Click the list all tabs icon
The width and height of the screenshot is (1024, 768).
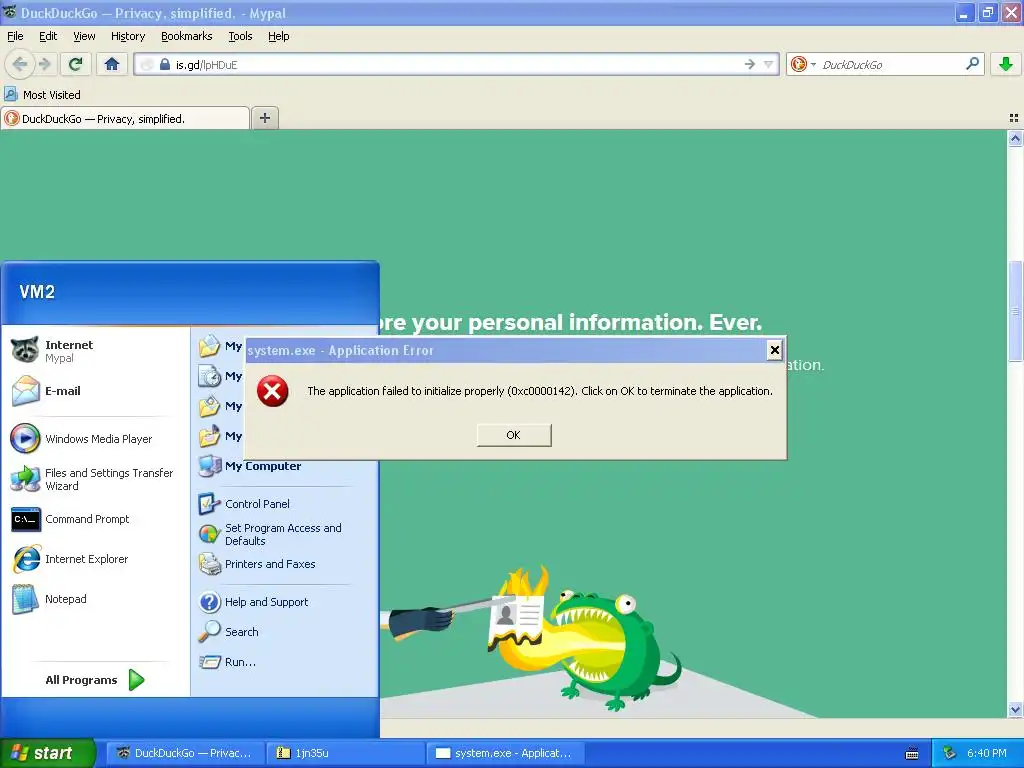pos(1014,118)
